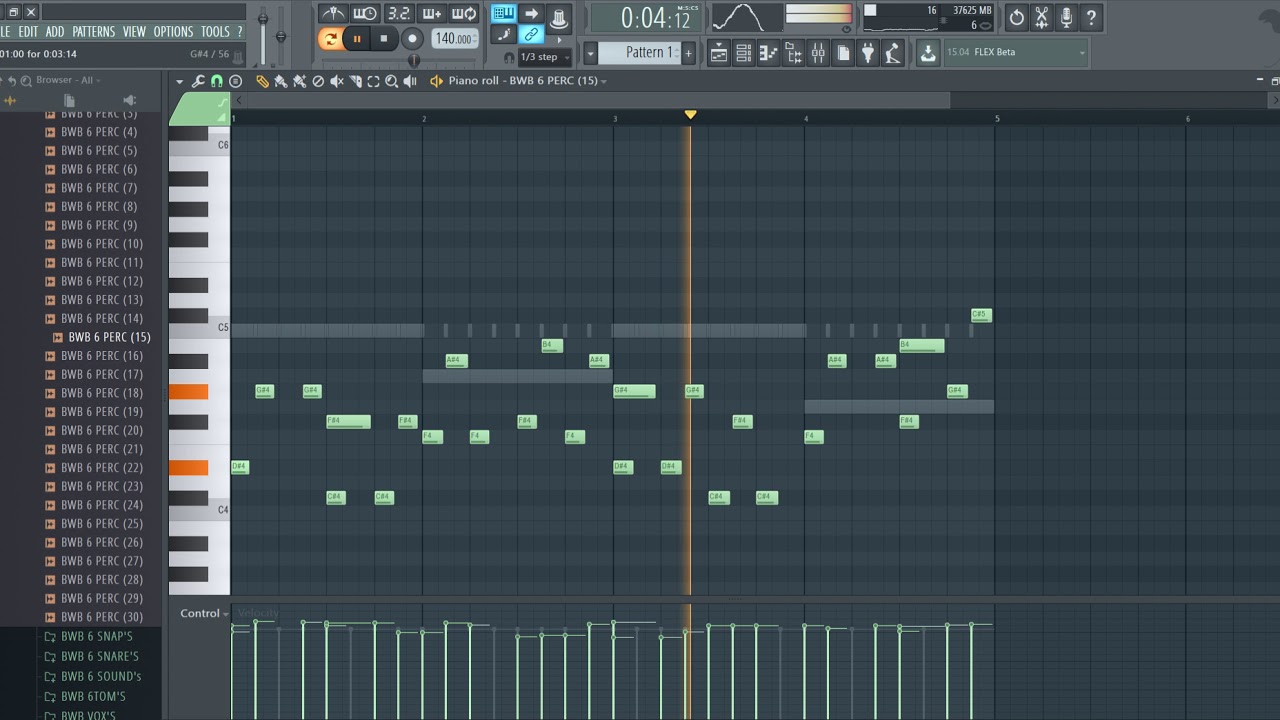This screenshot has height=720, width=1280.
Task: Open target channel dropdown BWB 6 PERC (15)
Action: tap(528, 80)
